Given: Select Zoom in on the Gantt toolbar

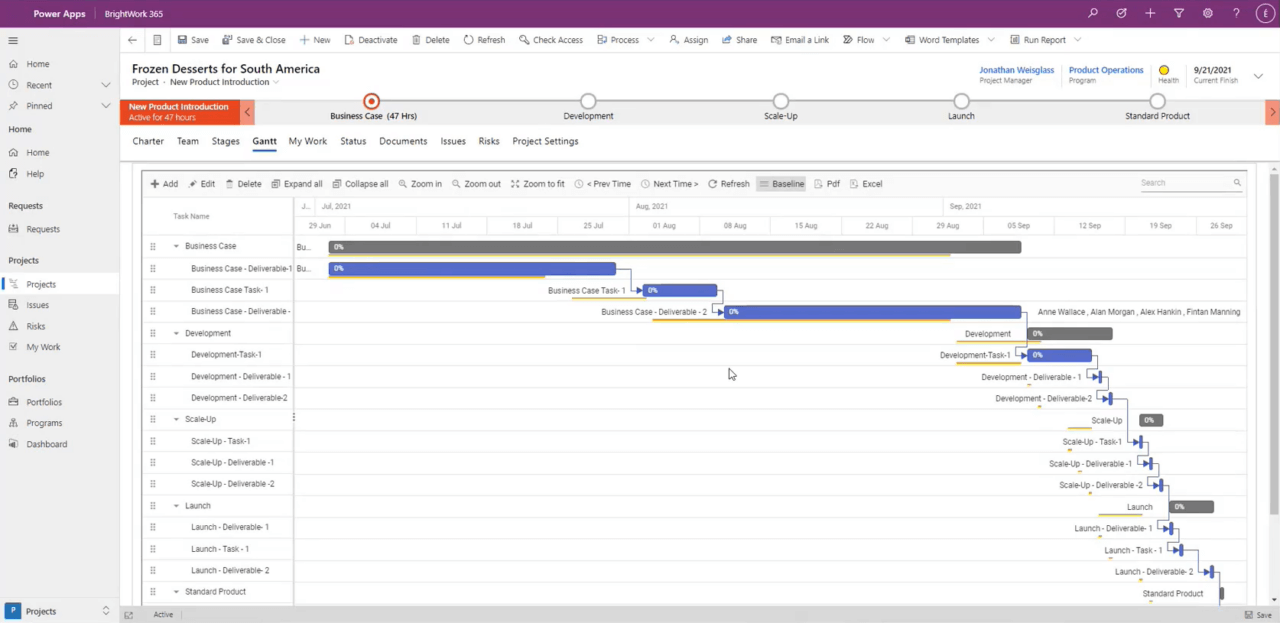Looking at the screenshot, I should 420,183.
